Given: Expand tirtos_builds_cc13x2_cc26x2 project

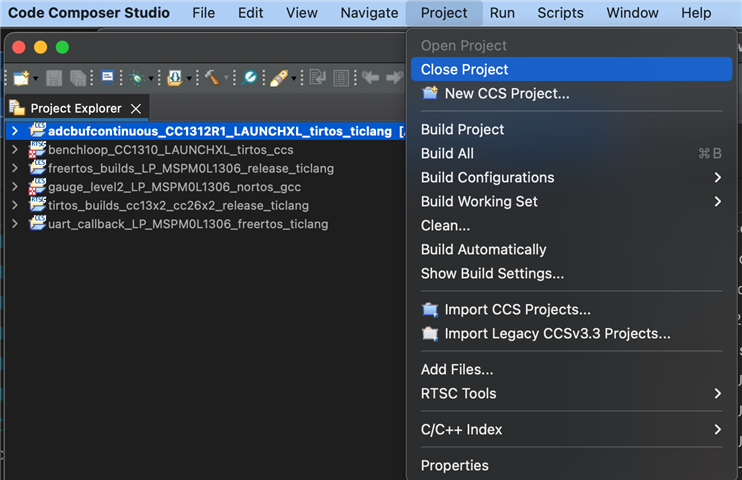Looking at the screenshot, I should (x=15, y=205).
